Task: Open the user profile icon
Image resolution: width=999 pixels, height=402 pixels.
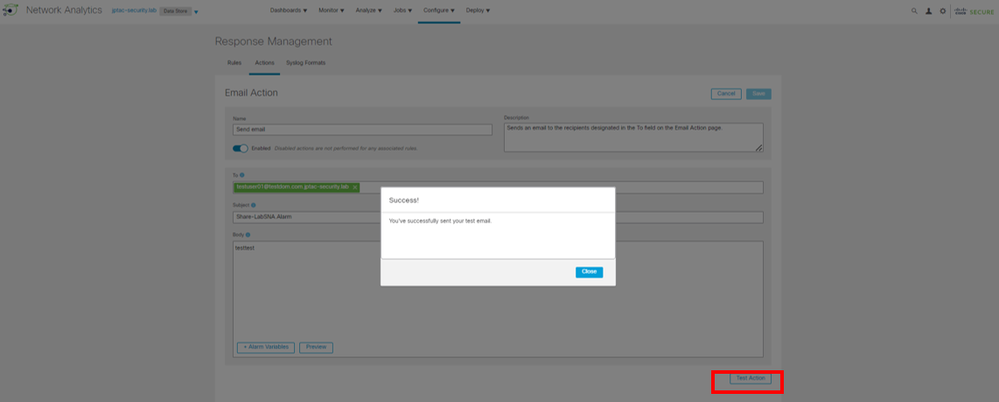Action: (928, 11)
